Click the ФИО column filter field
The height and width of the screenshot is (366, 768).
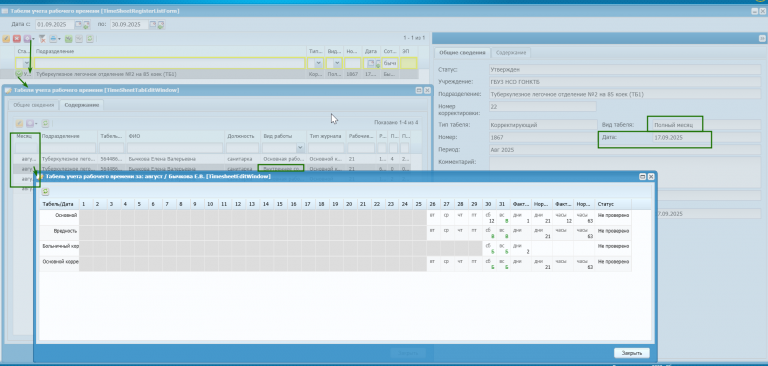(175, 148)
